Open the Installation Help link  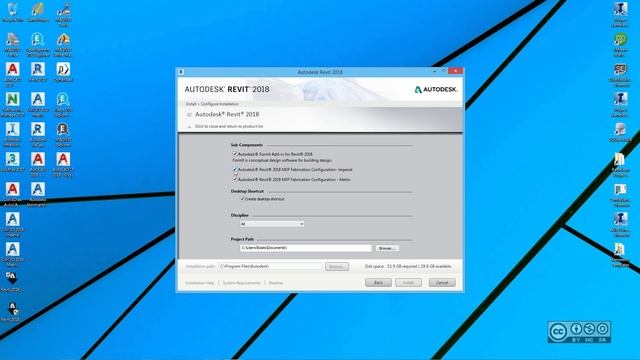coord(200,283)
